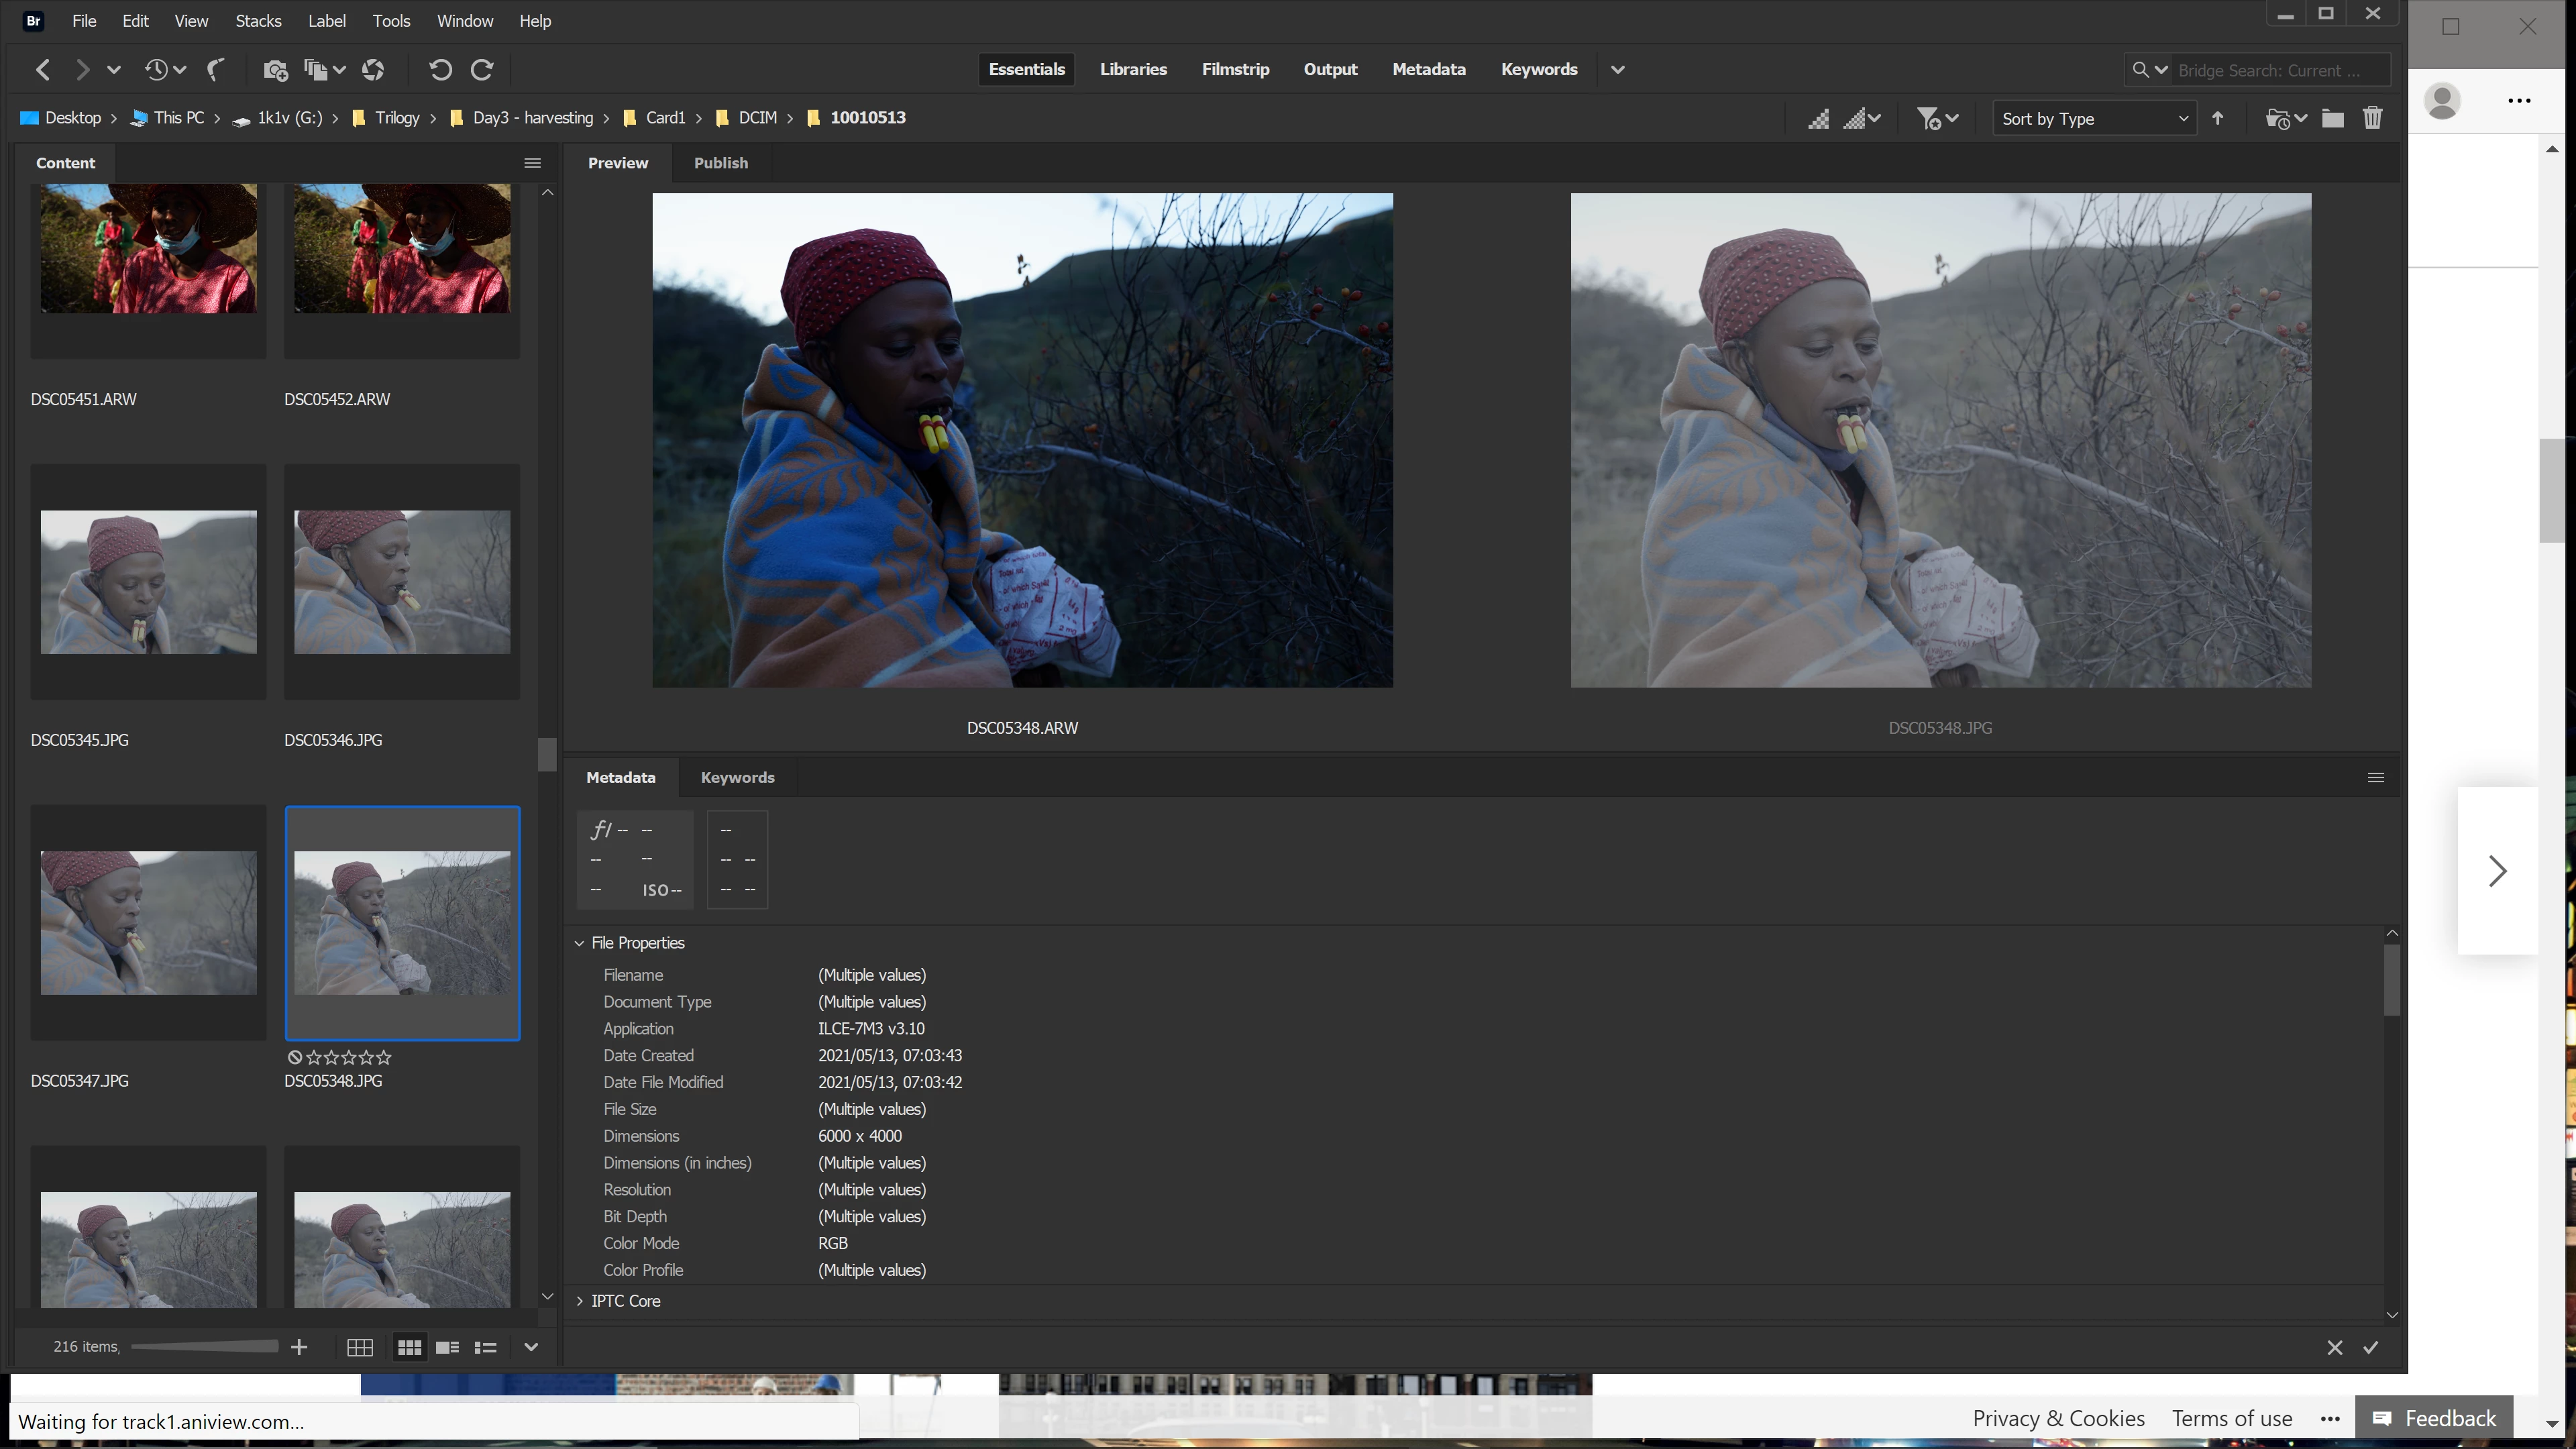Toggle the reject mark on DSC05348.JPG
Image resolution: width=2576 pixels, height=1449 pixels.
pyautogui.click(x=295, y=1057)
